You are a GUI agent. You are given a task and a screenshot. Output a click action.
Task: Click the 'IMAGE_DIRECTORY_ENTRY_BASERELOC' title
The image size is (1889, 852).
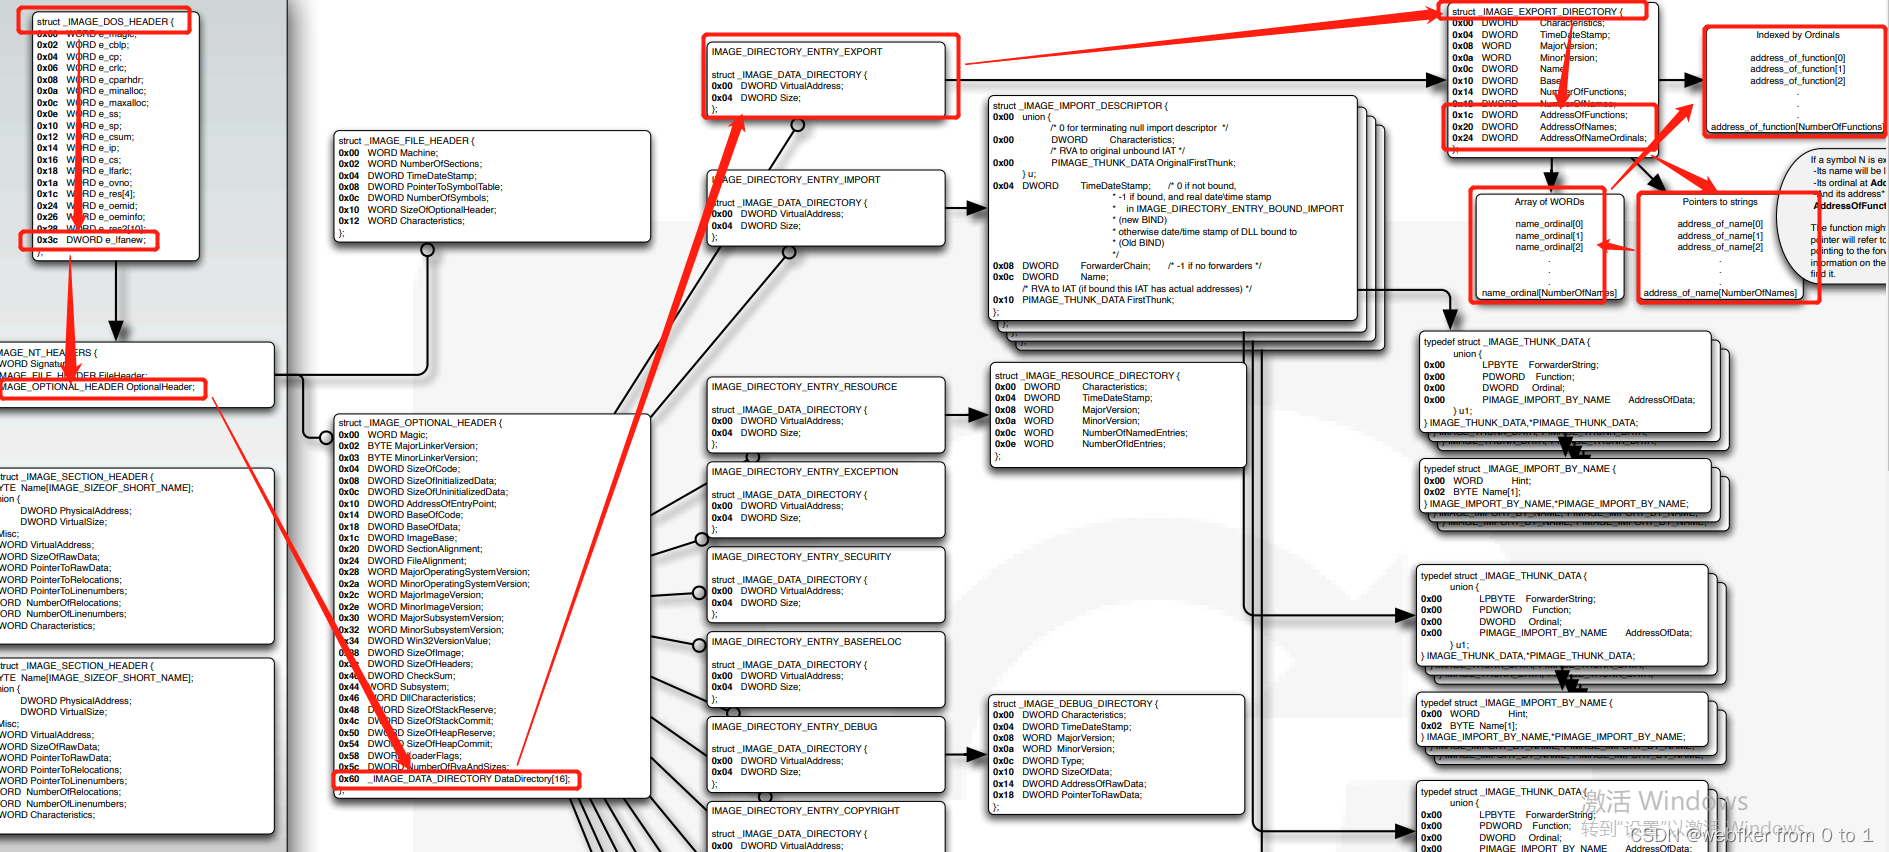pyautogui.click(x=806, y=642)
